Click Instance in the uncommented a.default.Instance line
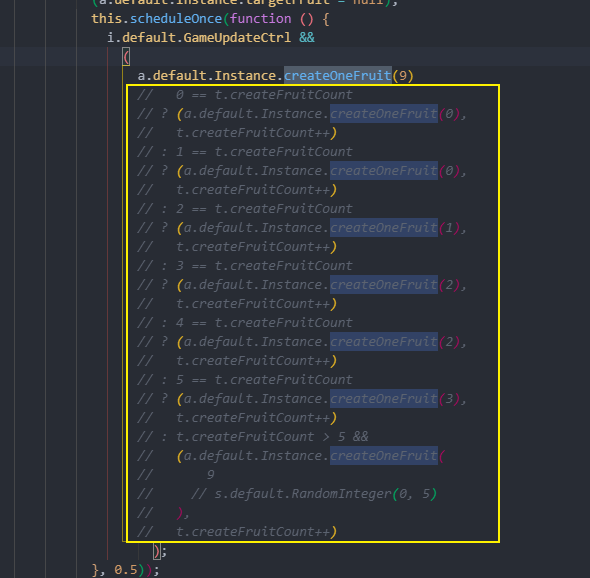The image size is (590, 578). tap(245, 76)
